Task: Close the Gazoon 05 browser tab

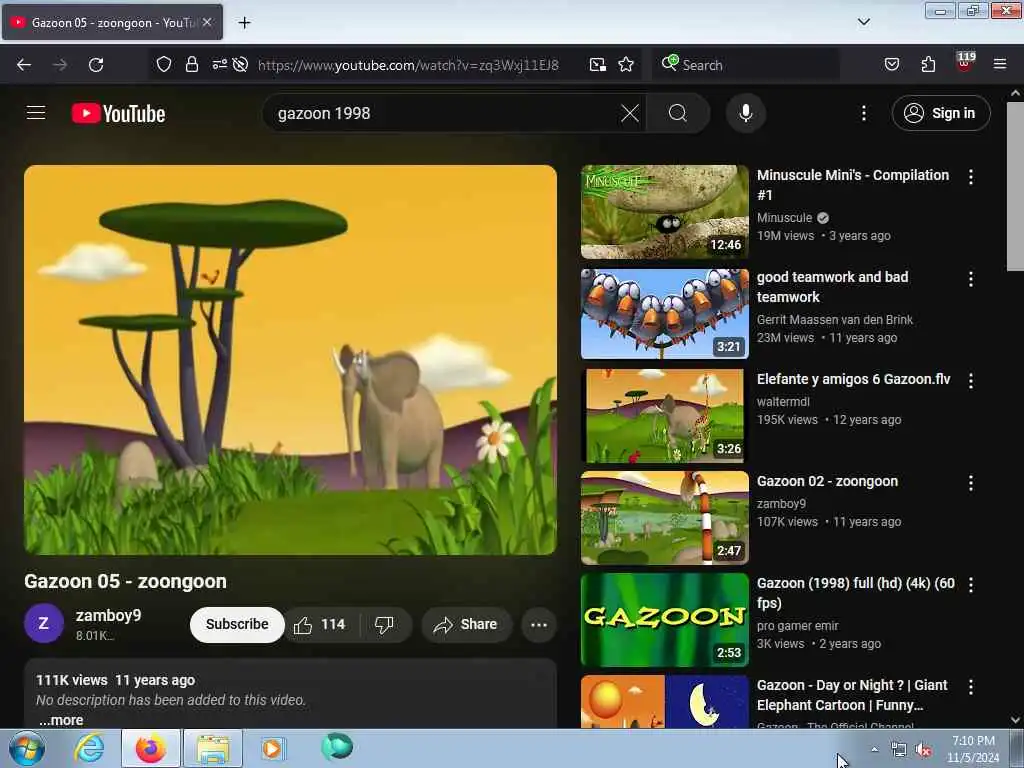Action: (x=207, y=22)
